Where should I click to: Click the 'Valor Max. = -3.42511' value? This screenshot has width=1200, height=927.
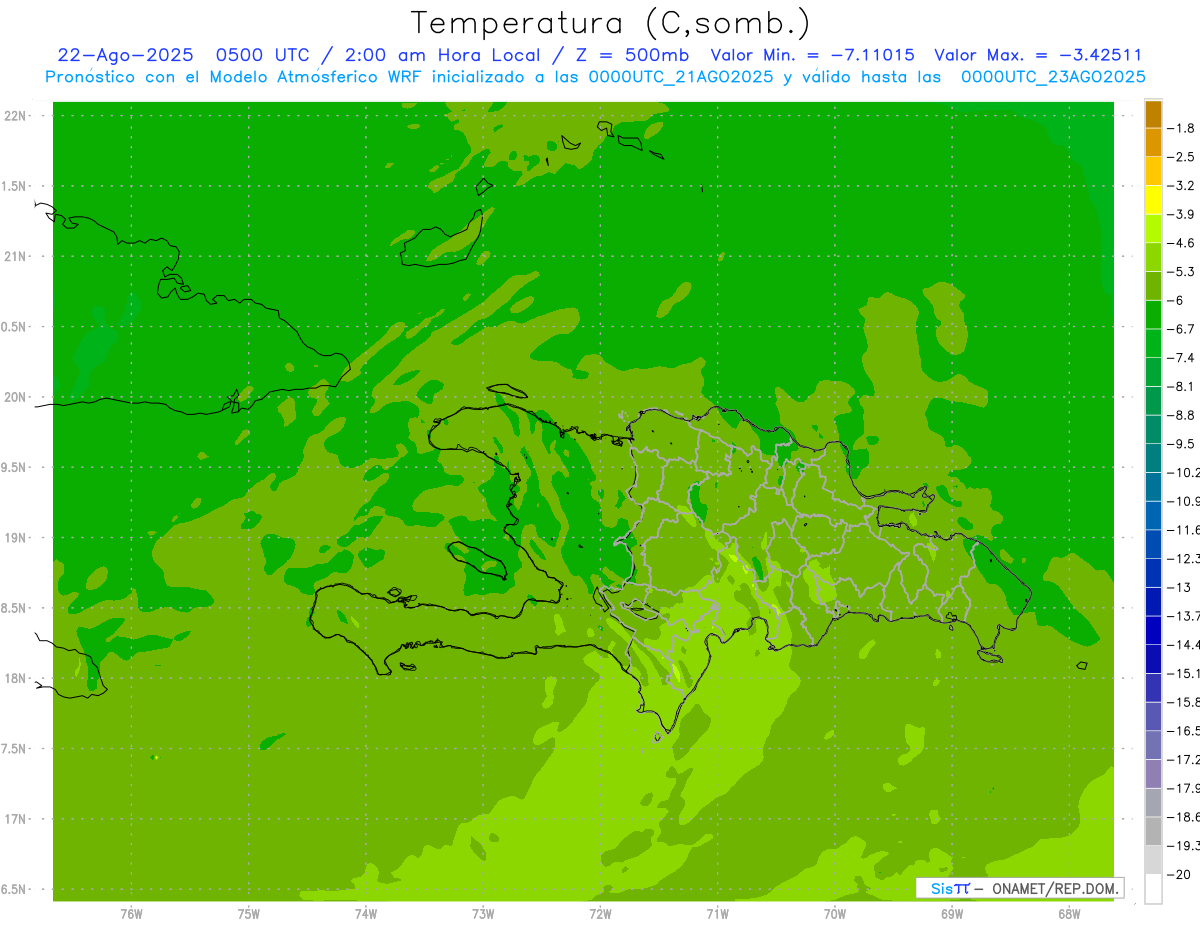(1038, 55)
